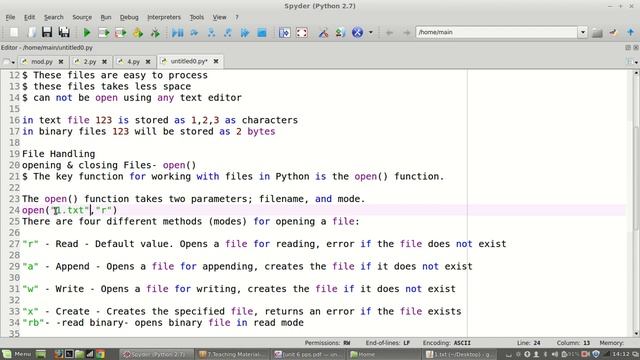
Task: Click the /home/main working directory field
Action: point(496,32)
